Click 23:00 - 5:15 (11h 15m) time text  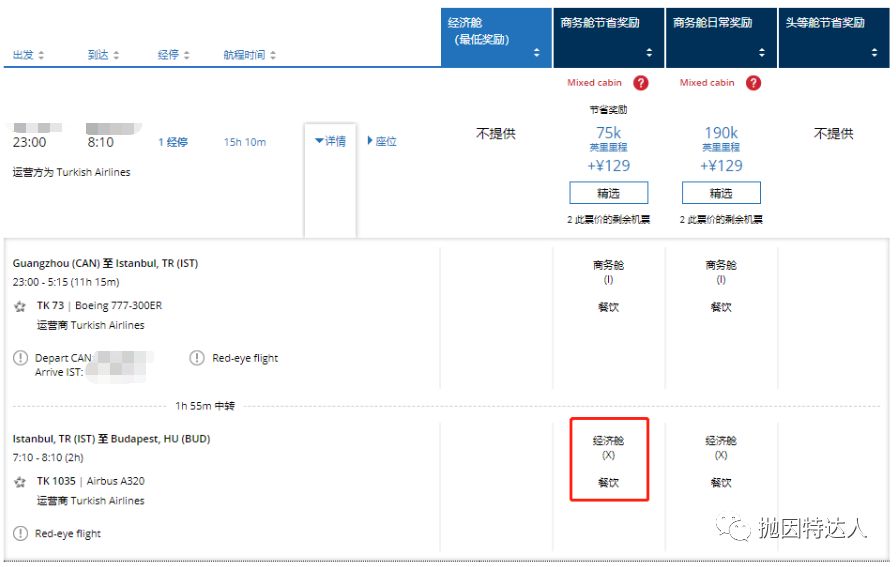point(66,282)
